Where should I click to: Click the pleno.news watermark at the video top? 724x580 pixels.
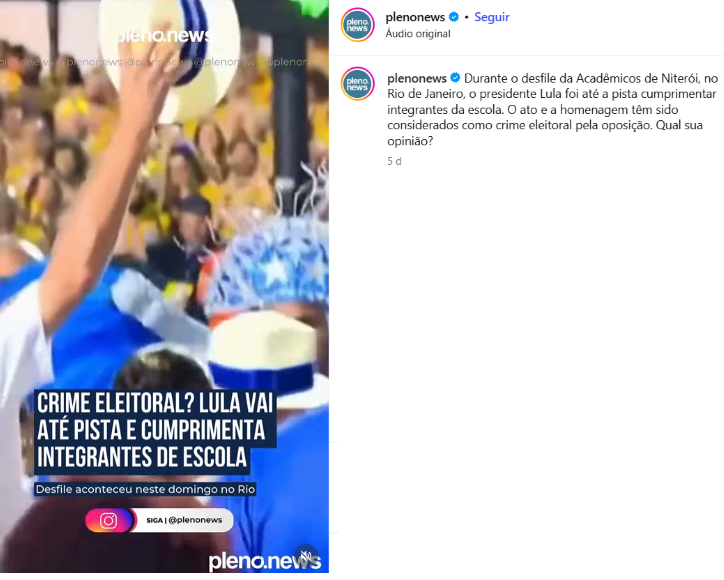point(165,36)
